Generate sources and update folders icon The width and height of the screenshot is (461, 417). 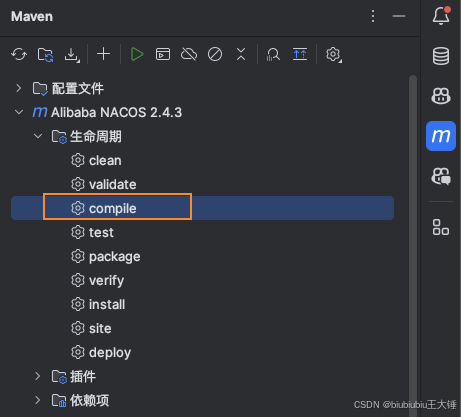(x=45, y=54)
